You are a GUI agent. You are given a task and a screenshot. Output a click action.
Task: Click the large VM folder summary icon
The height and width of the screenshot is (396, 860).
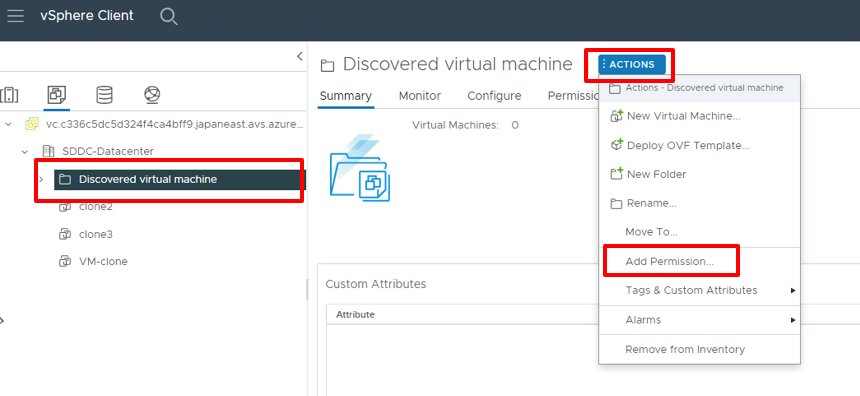coord(360,169)
